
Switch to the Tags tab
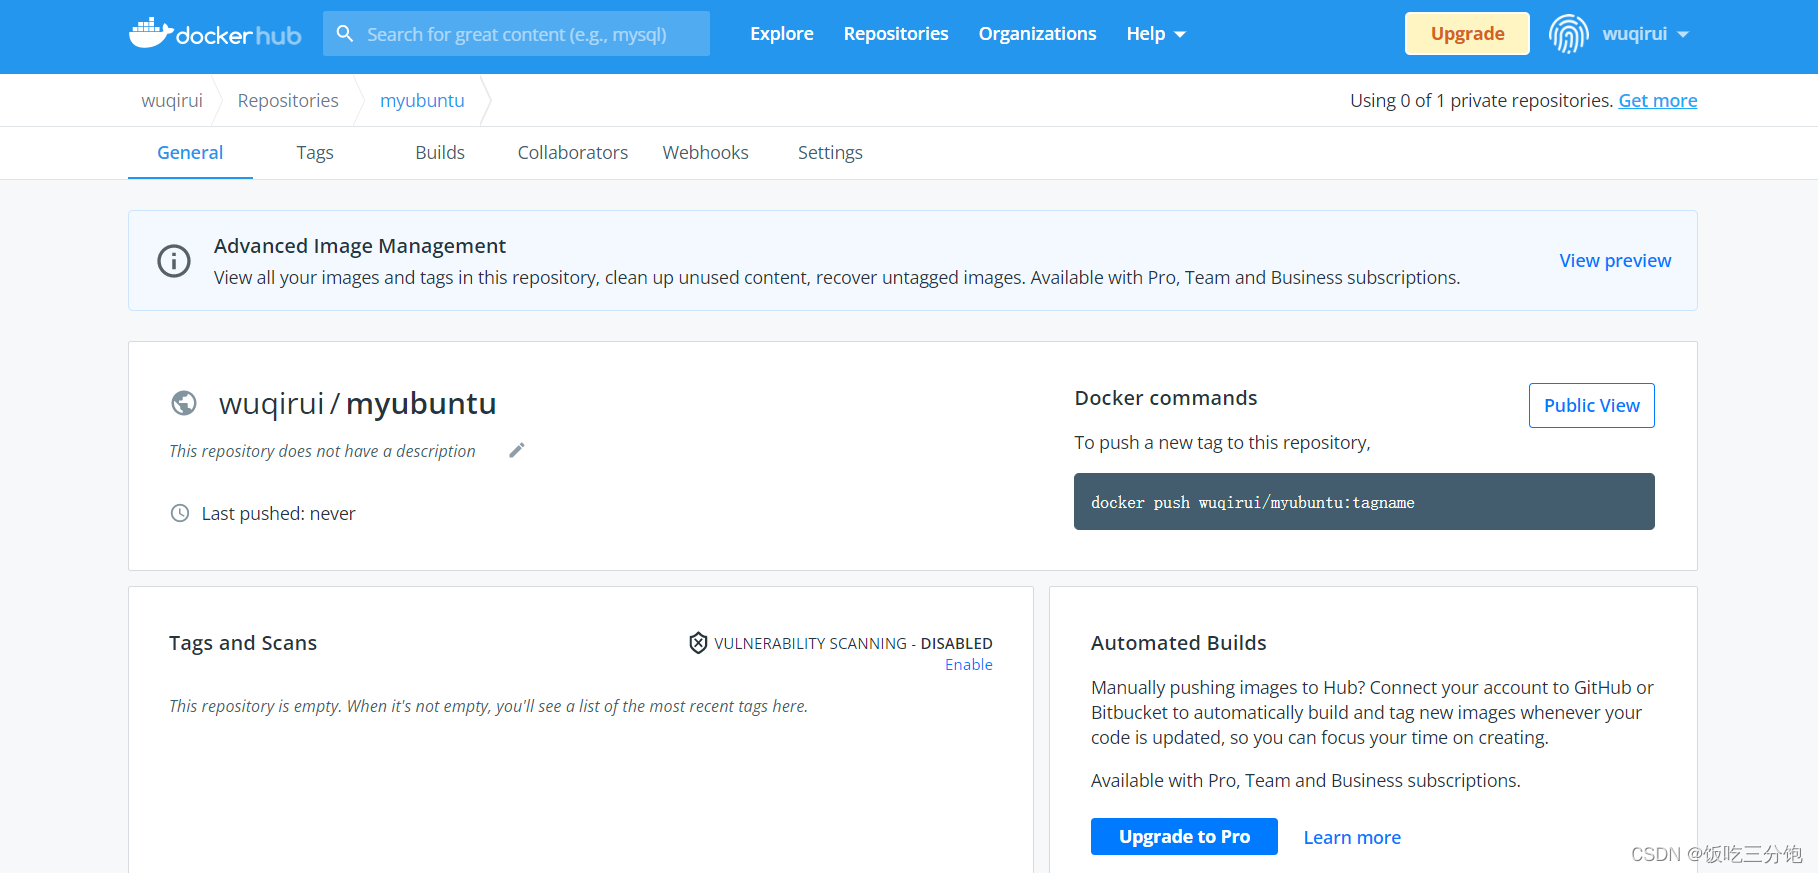[315, 153]
